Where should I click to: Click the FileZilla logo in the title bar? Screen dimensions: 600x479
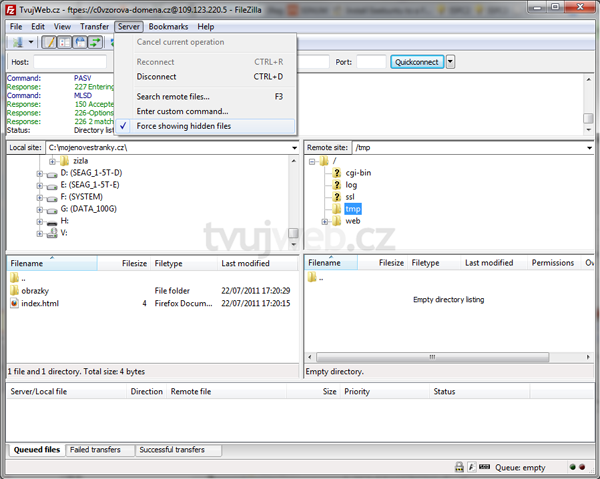tap(11, 10)
